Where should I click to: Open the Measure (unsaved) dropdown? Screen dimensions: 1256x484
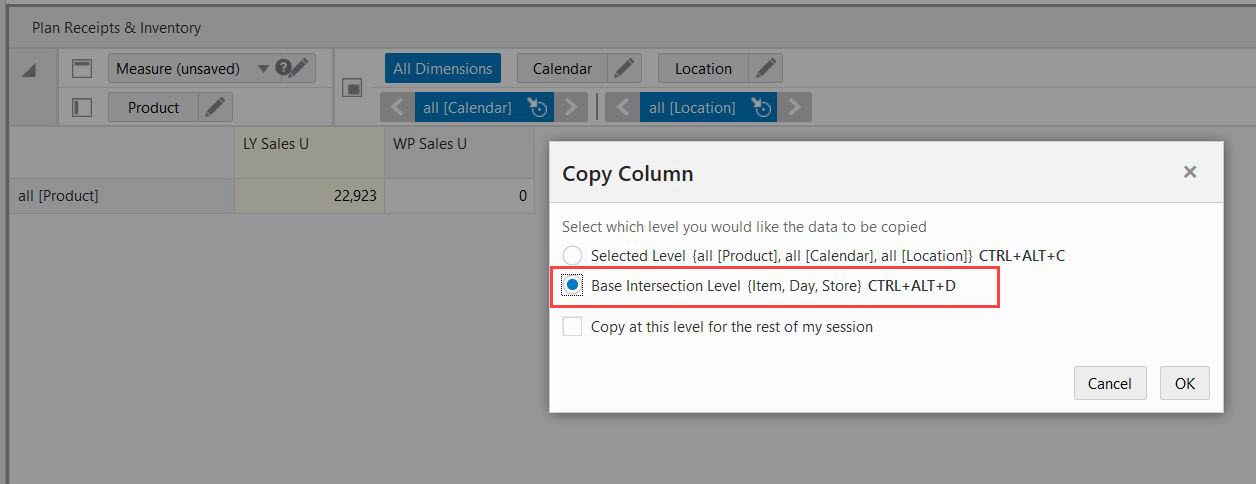[264, 68]
